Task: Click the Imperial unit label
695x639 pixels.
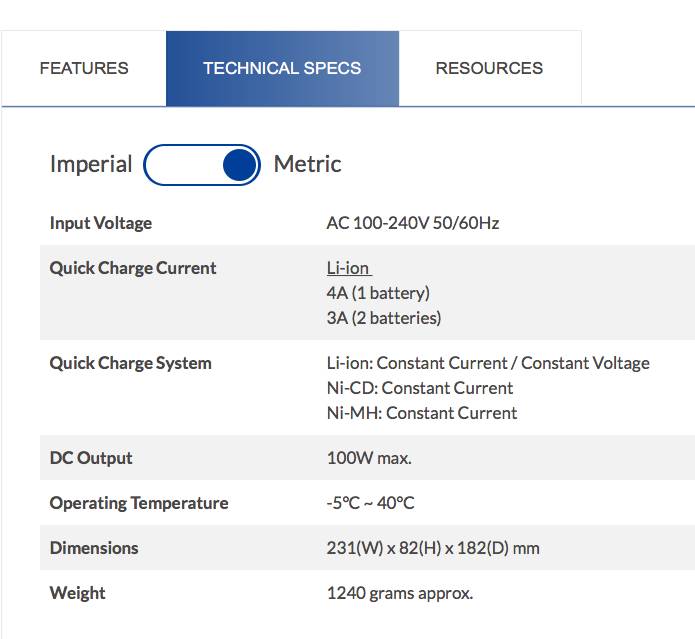Action: click(x=91, y=164)
